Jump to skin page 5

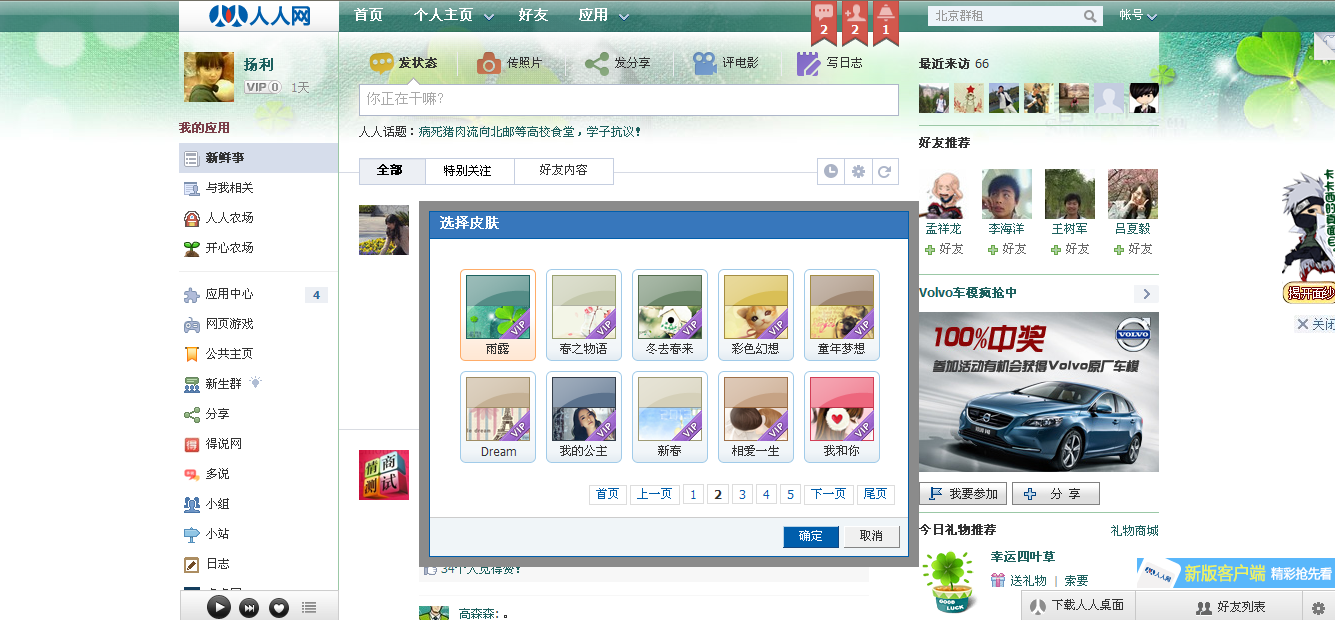click(x=790, y=494)
